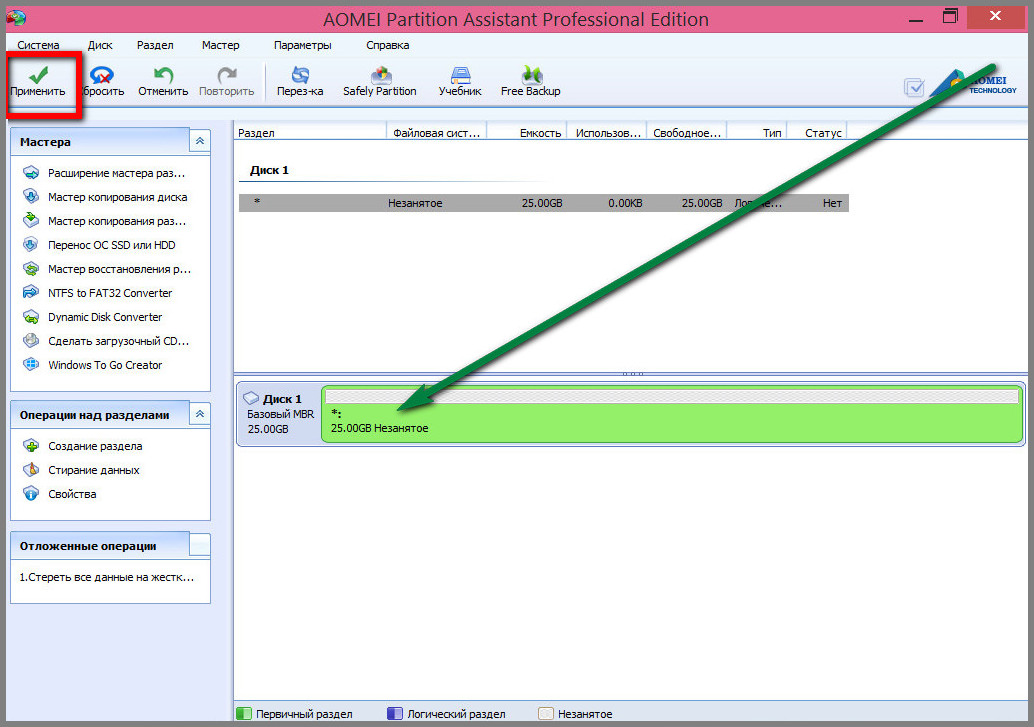
Task: Select Диск 1 Базовый MBR disk label
Action: click(279, 414)
